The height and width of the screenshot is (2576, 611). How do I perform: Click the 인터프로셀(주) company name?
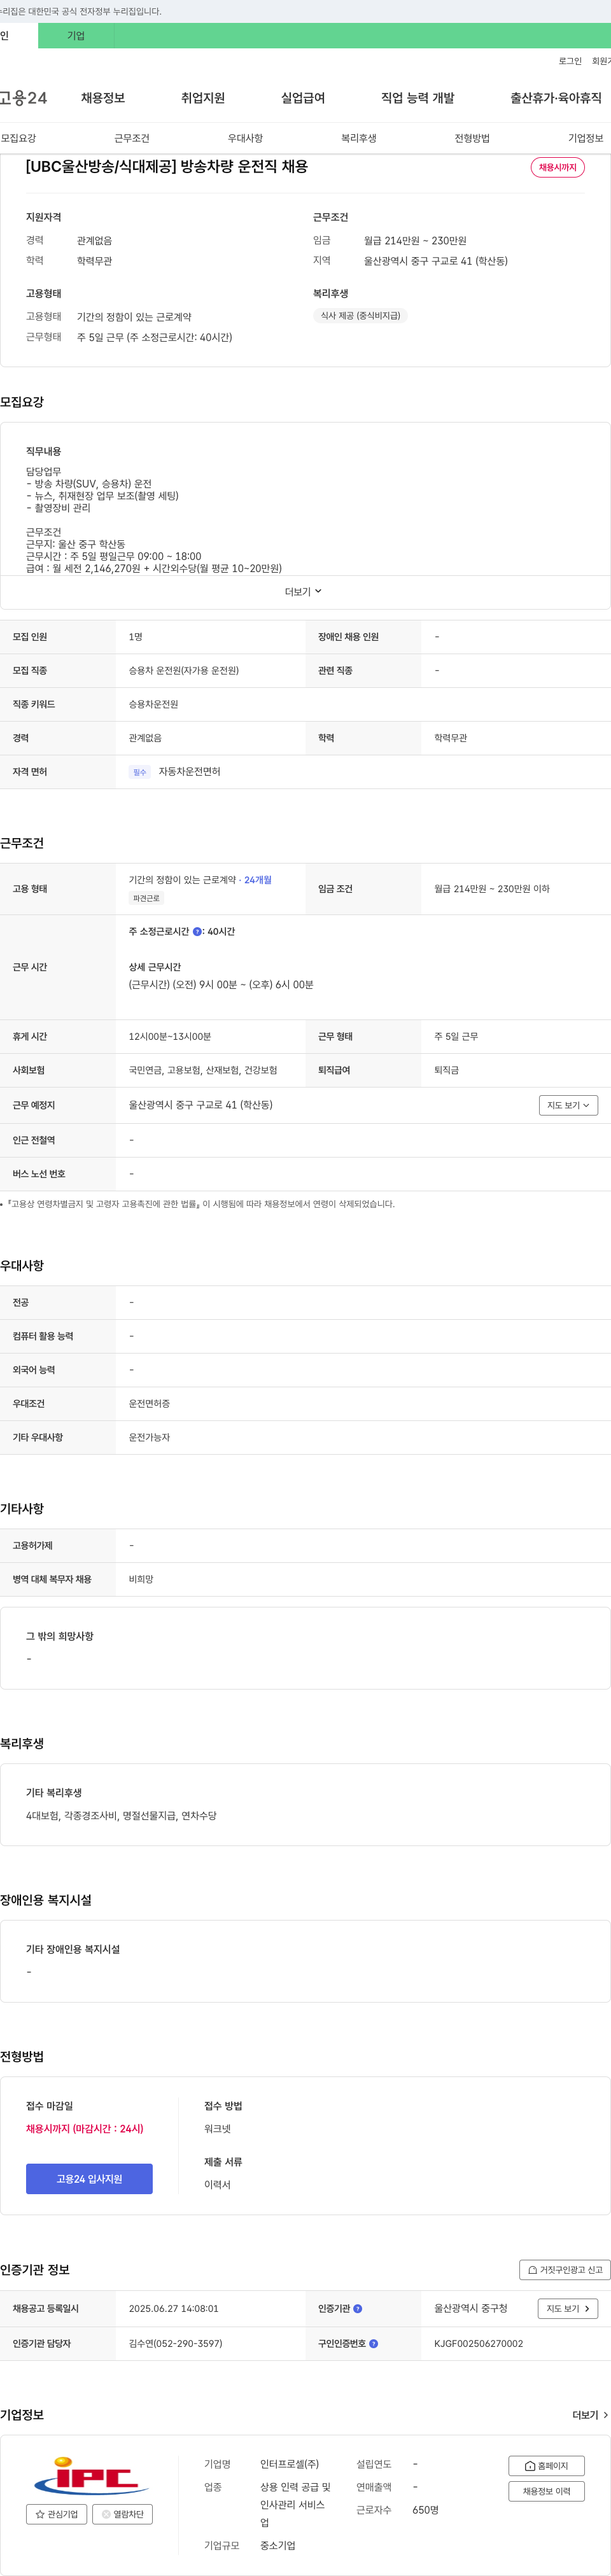290,2464
